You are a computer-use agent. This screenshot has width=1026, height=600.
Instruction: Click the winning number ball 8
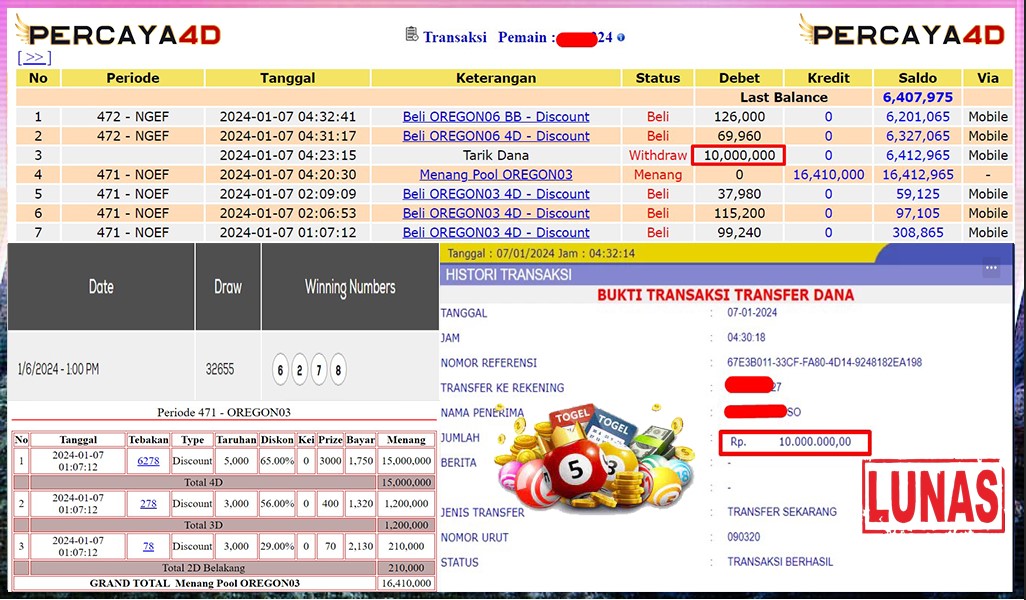tap(338, 369)
